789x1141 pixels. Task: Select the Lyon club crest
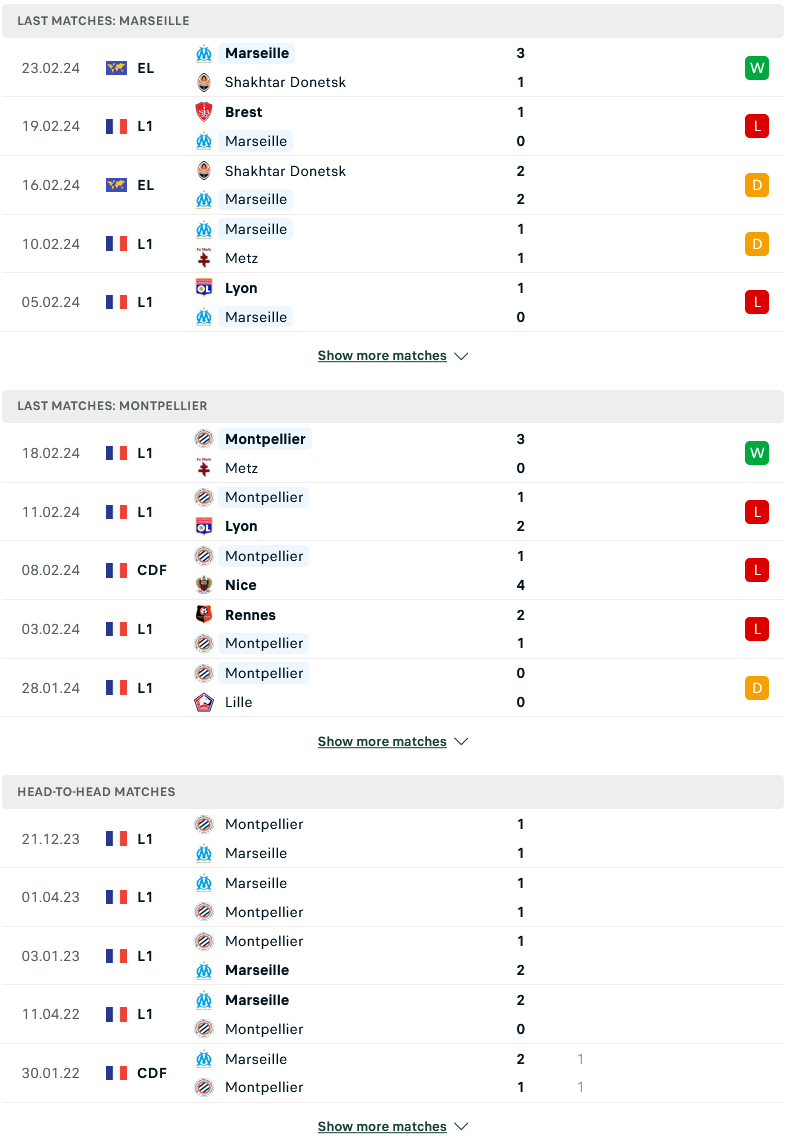[206, 288]
